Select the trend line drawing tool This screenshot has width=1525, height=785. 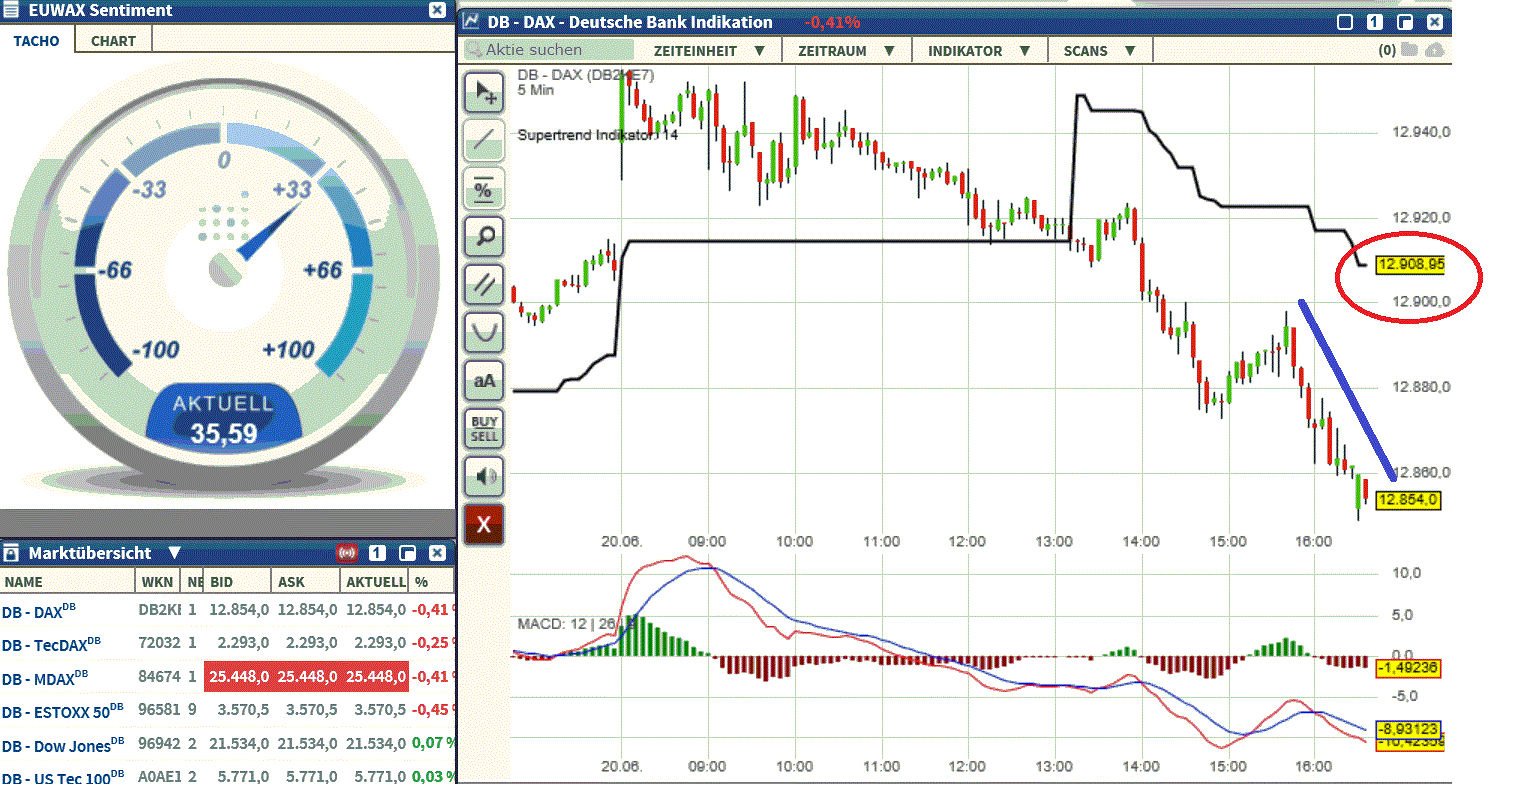point(484,140)
